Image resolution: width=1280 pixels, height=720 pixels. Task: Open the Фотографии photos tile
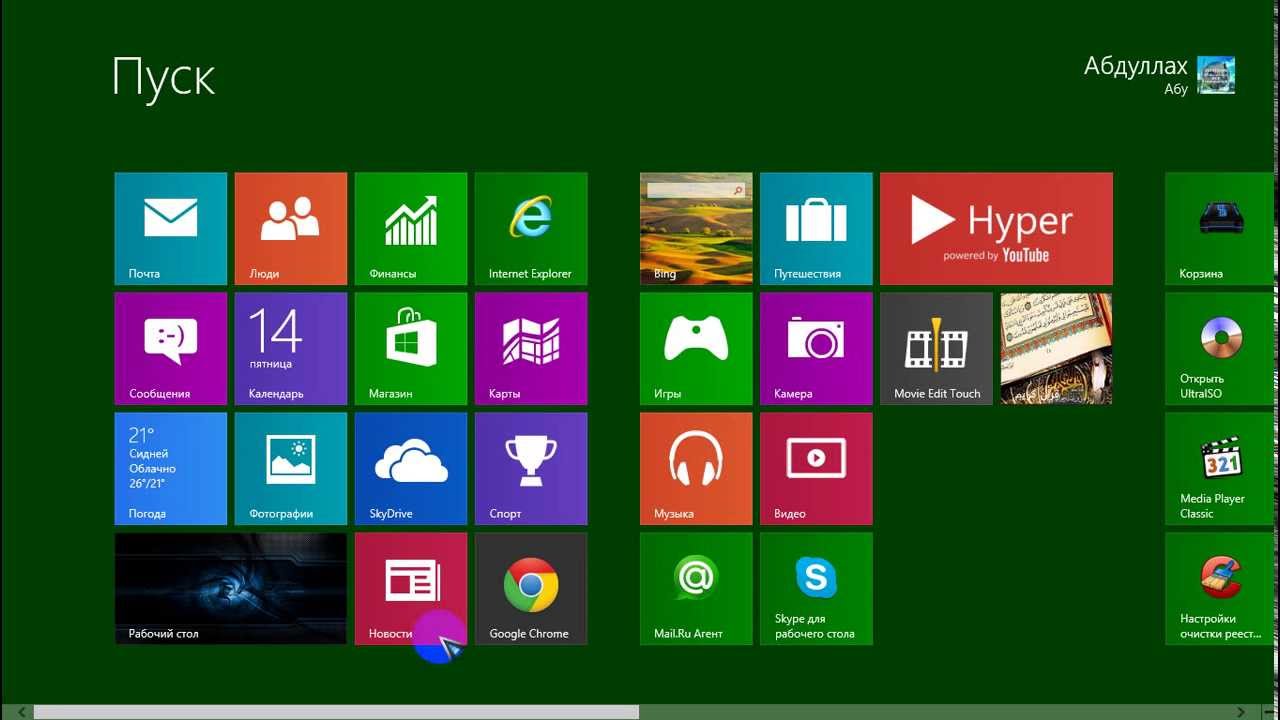[291, 469]
